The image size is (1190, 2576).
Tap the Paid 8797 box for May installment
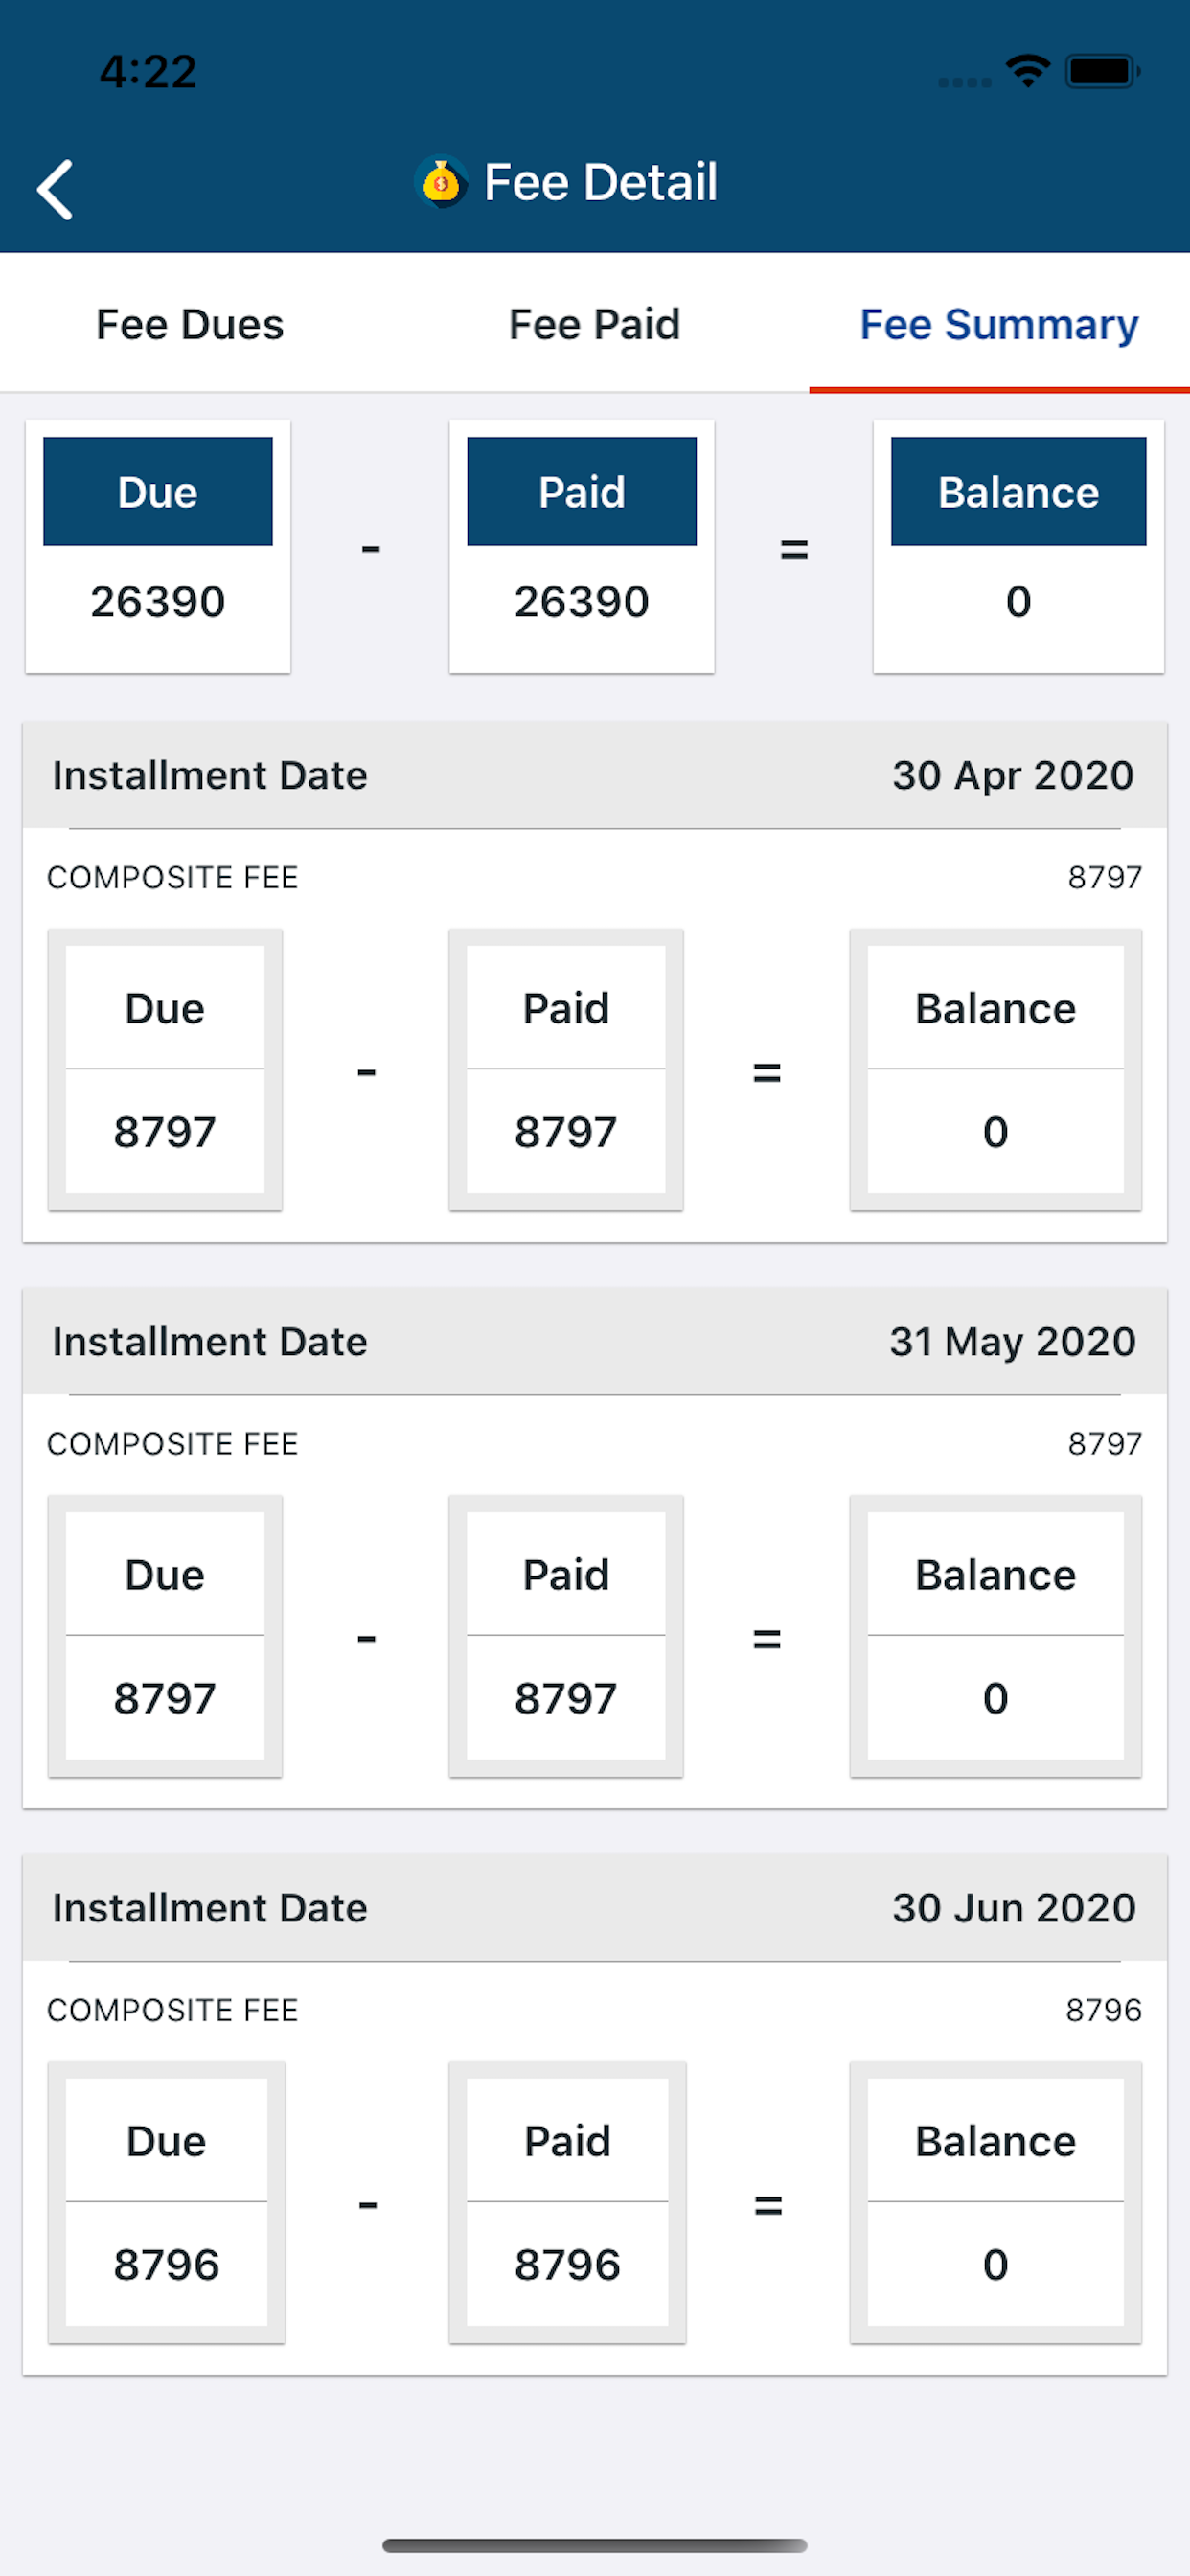566,1635
